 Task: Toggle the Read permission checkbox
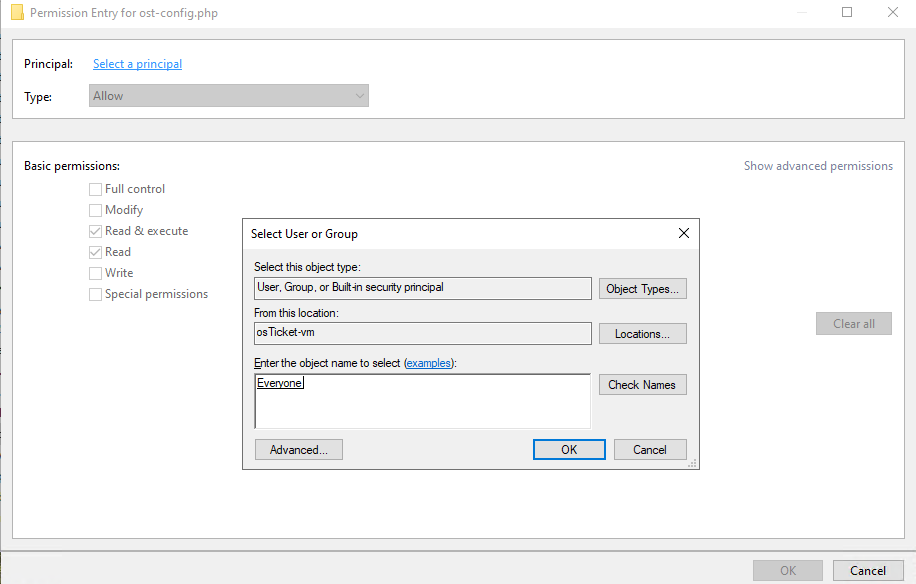click(95, 252)
